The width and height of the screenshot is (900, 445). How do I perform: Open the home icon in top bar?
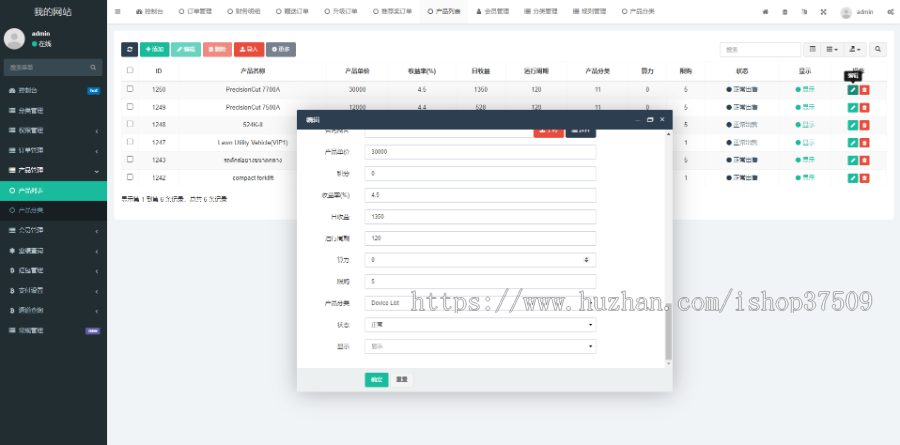765,11
